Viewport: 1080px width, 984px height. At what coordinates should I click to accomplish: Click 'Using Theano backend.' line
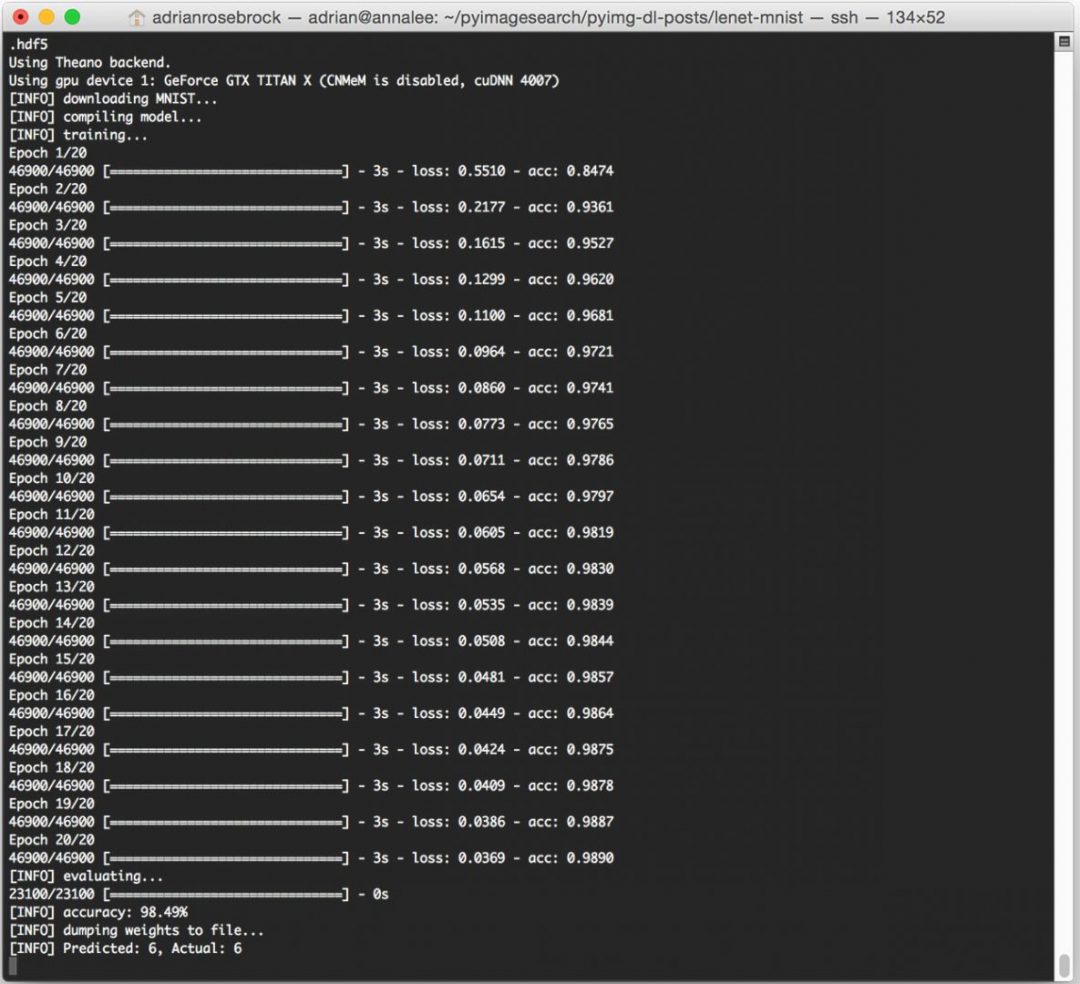pyautogui.click(x=90, y=63)
